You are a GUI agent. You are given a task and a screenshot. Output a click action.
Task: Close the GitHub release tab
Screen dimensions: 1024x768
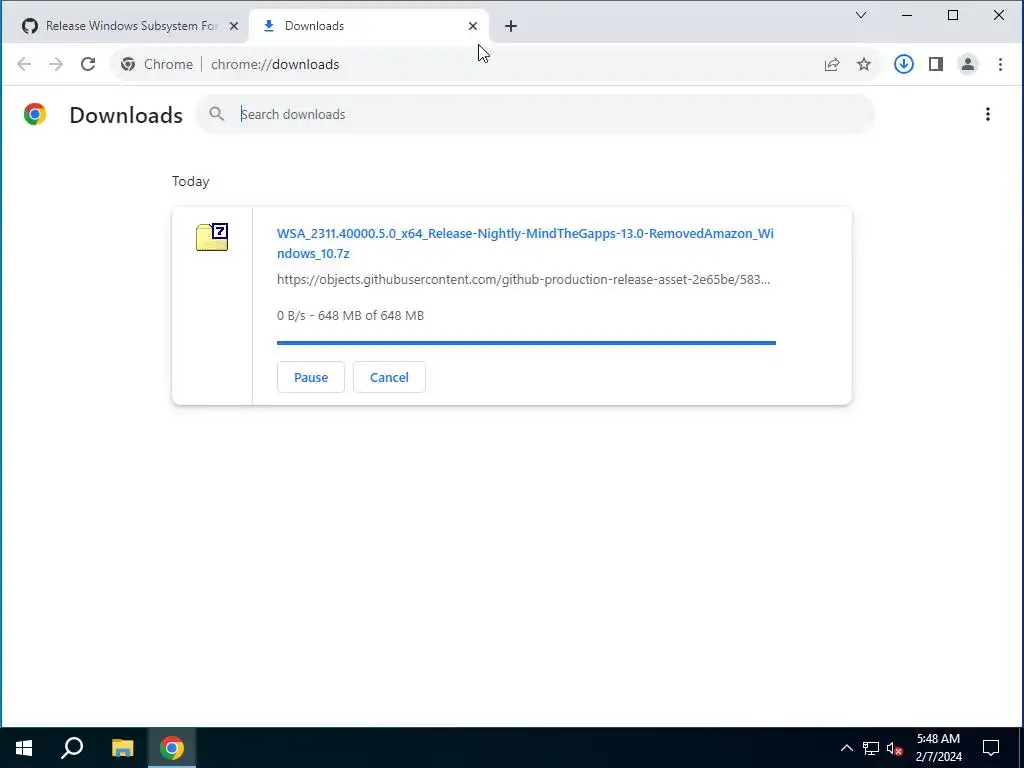pyautogui.click(x=234, y=26)
